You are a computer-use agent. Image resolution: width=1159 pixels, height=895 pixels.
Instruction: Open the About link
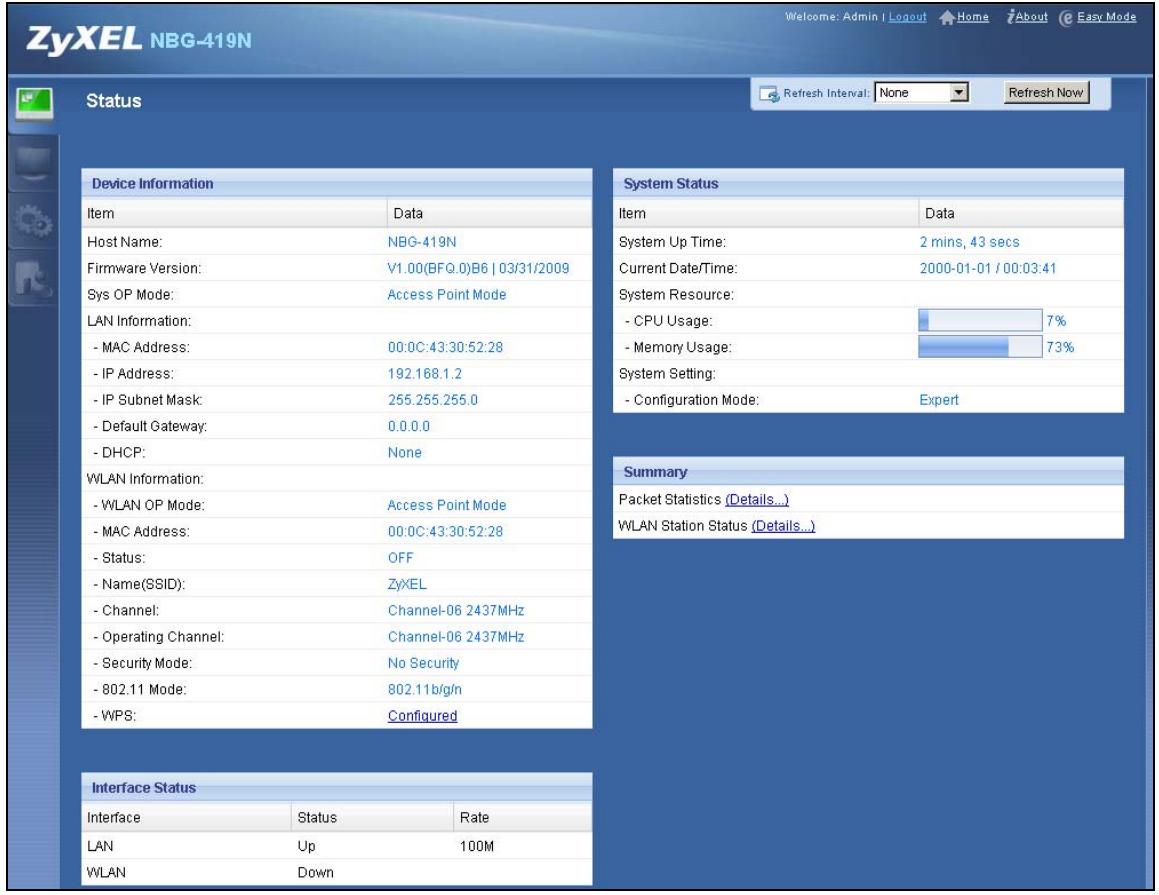tap(1031, 17)
